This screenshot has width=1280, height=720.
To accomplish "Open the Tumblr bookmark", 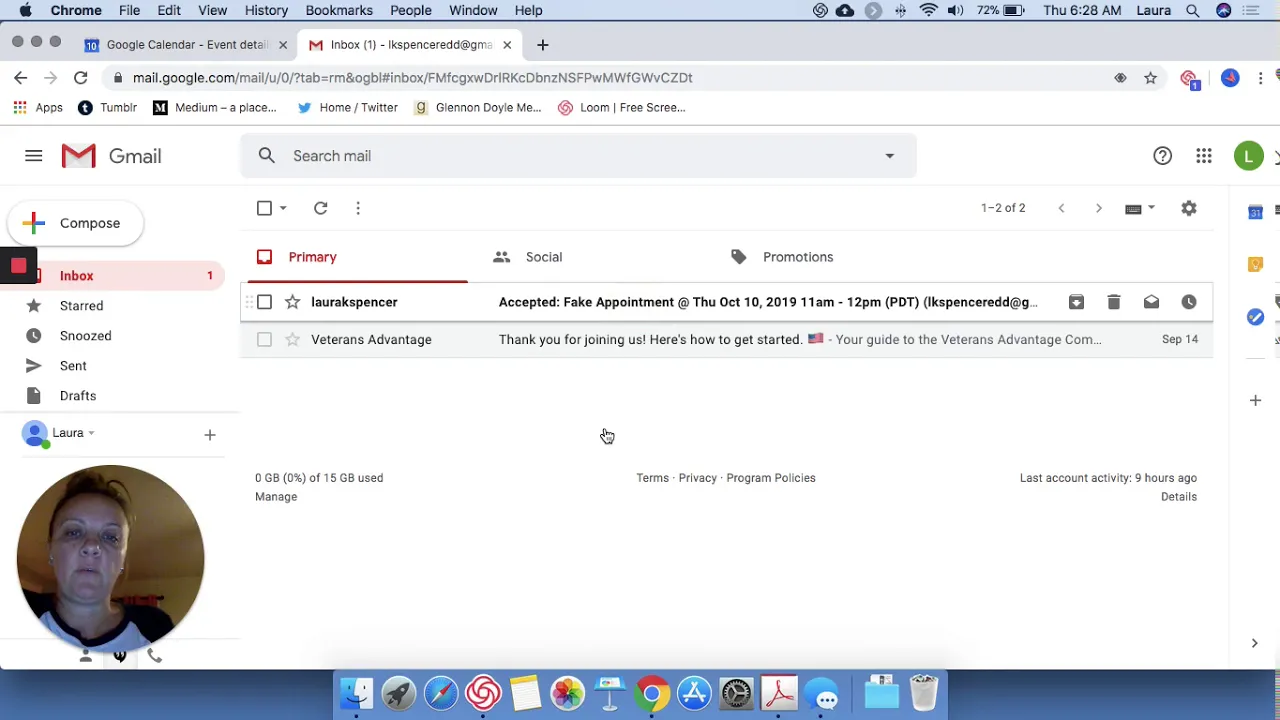I will (x=107, y=108).
